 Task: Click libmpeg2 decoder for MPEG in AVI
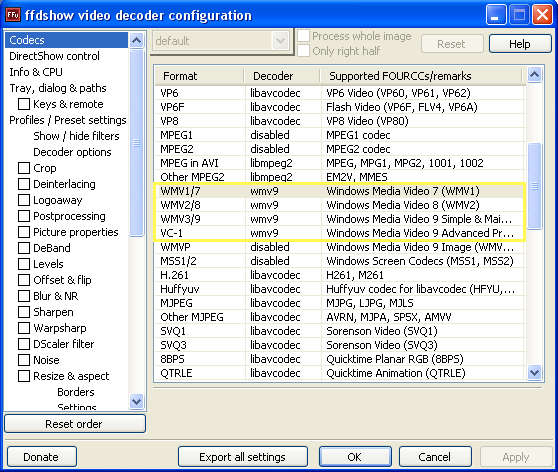(x=271, y=163)
